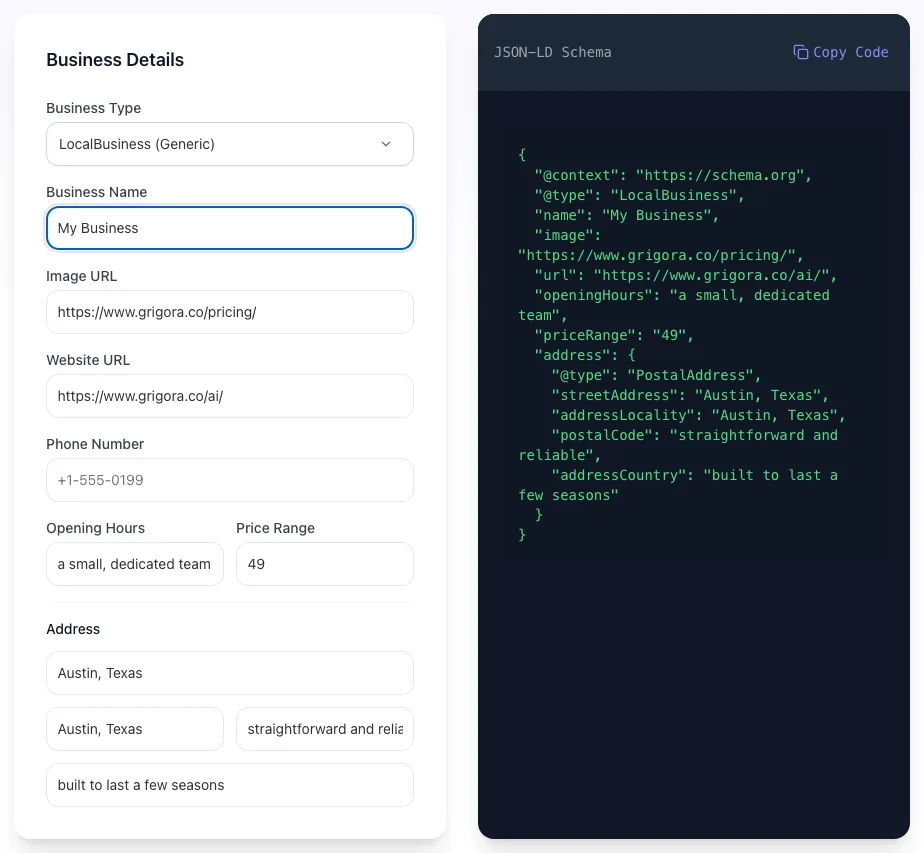Click the 'Address' section label
Image resolution: width=924 pixels, height=853 pixels.
(x=73, y=629)
